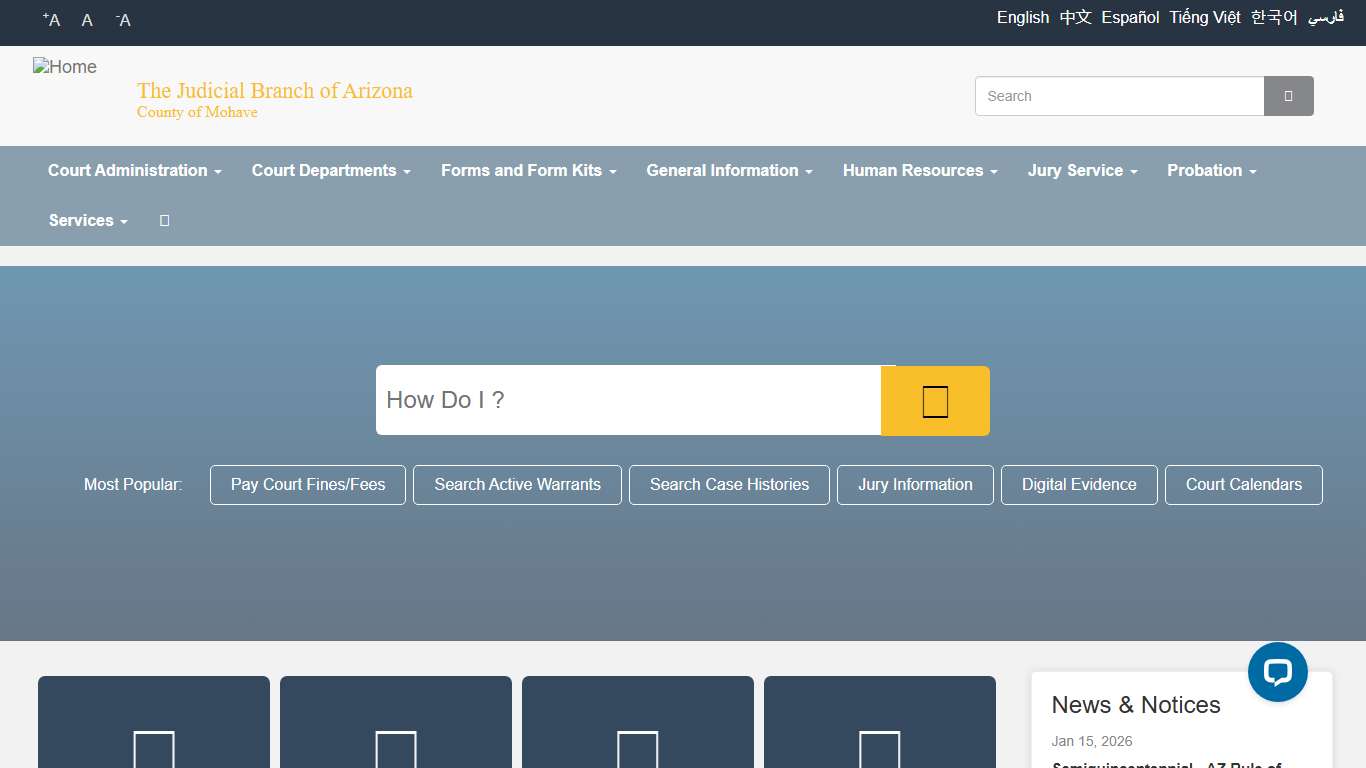
Task: Click the Home logo image
Action: point(65,67)
